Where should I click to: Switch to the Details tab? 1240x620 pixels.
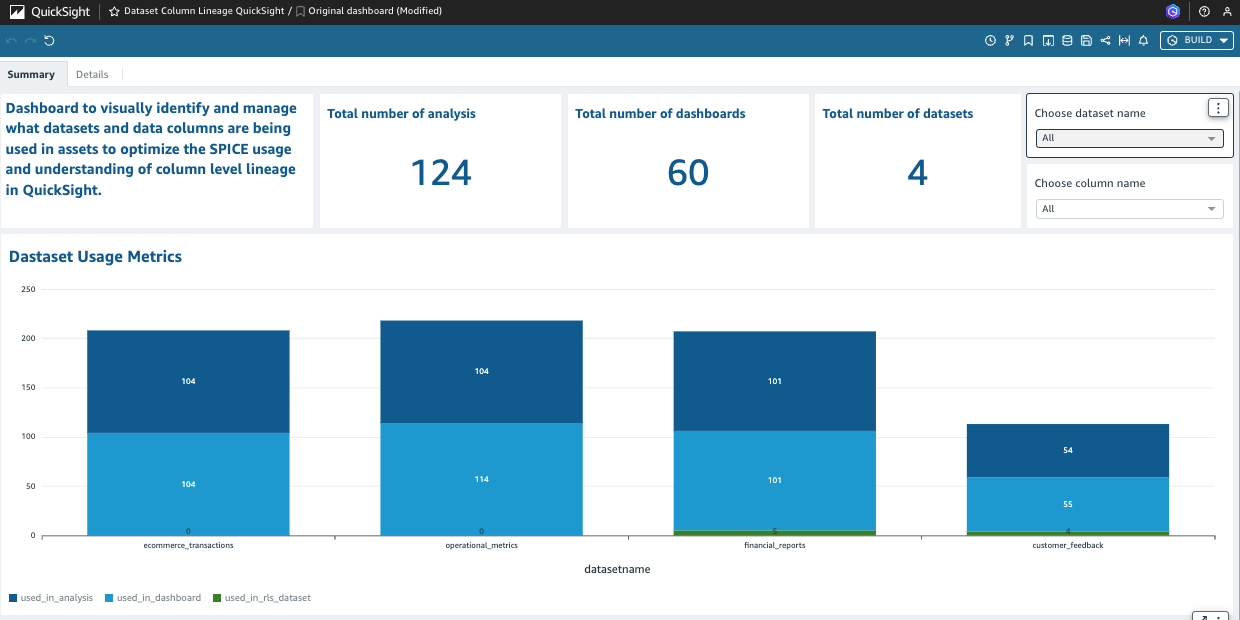(93, 74)
